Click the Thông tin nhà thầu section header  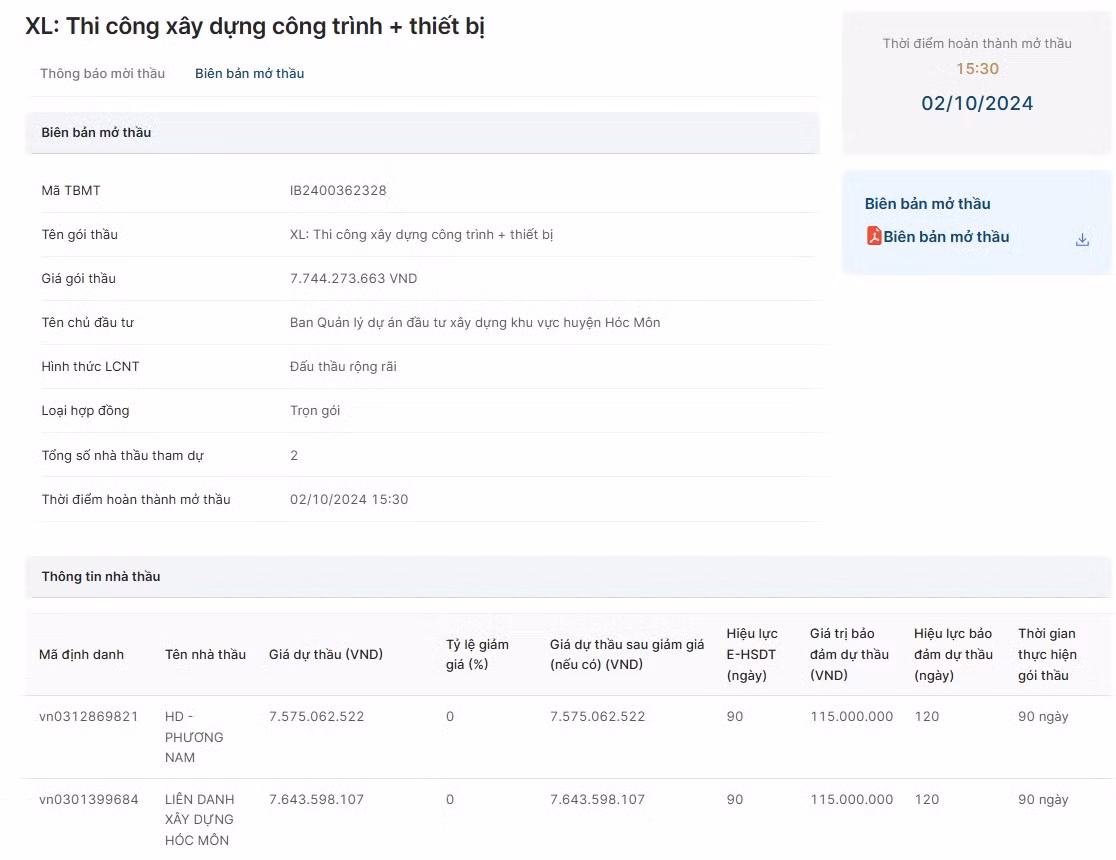[x=101, y=576]
